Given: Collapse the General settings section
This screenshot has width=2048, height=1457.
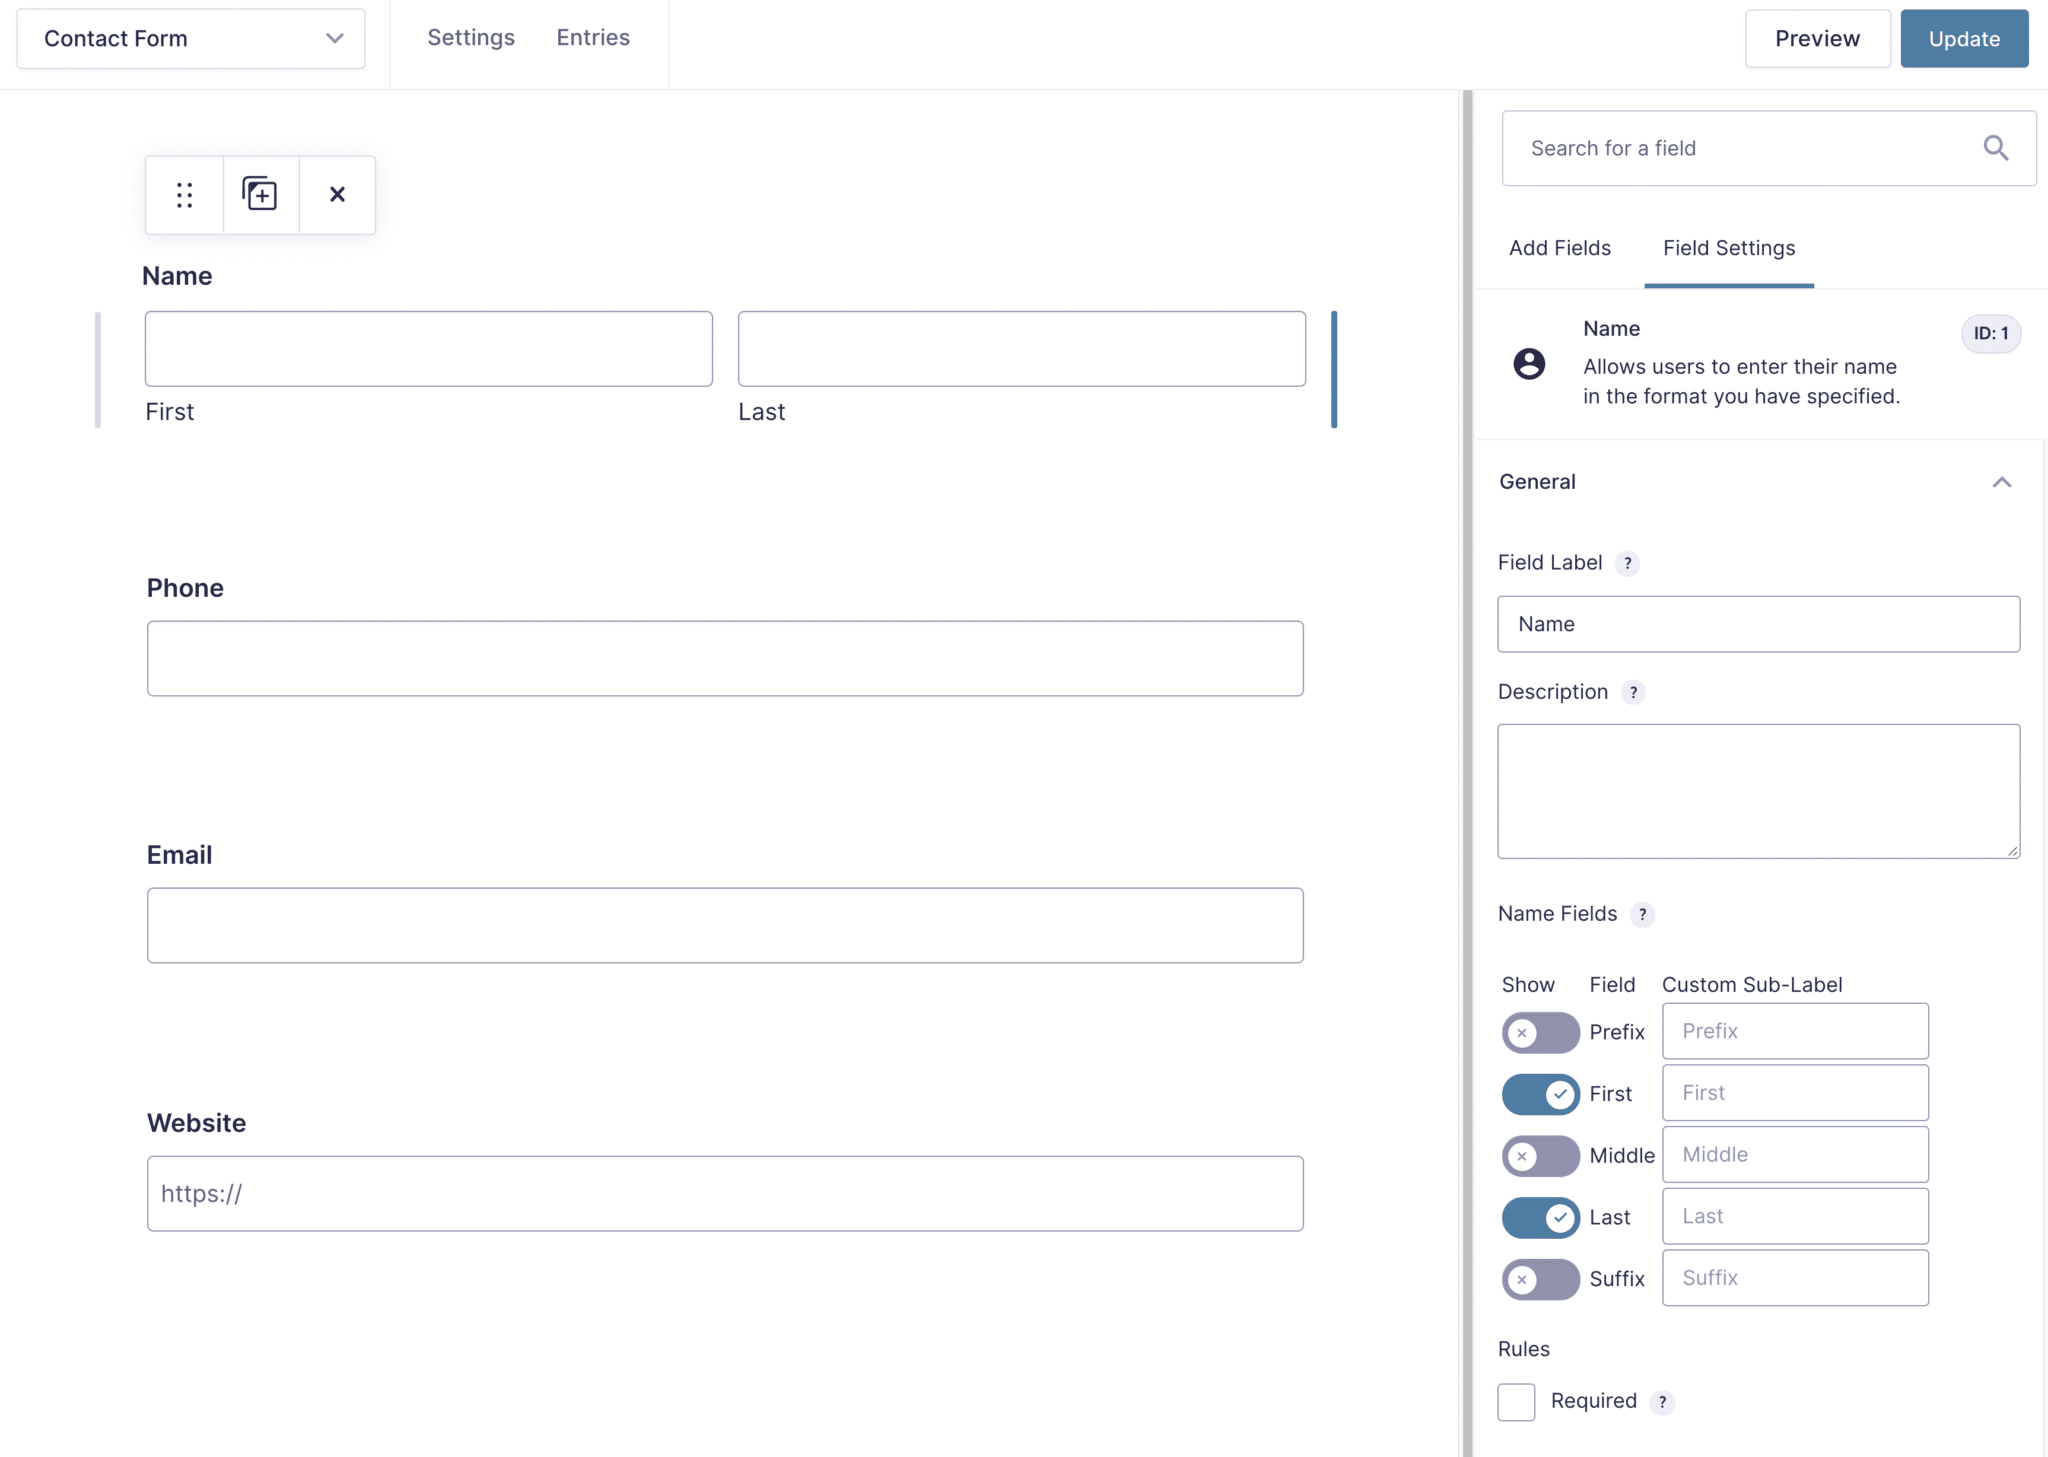Looking at the screenshot, I should [x=2002, y=482].
